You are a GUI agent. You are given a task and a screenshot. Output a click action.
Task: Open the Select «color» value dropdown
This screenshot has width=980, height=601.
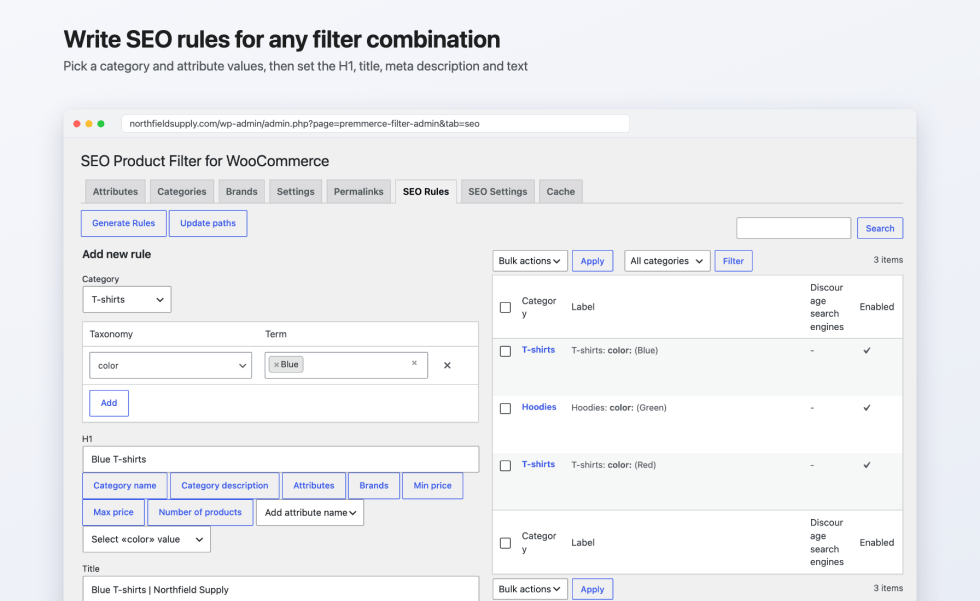[147, 539]
